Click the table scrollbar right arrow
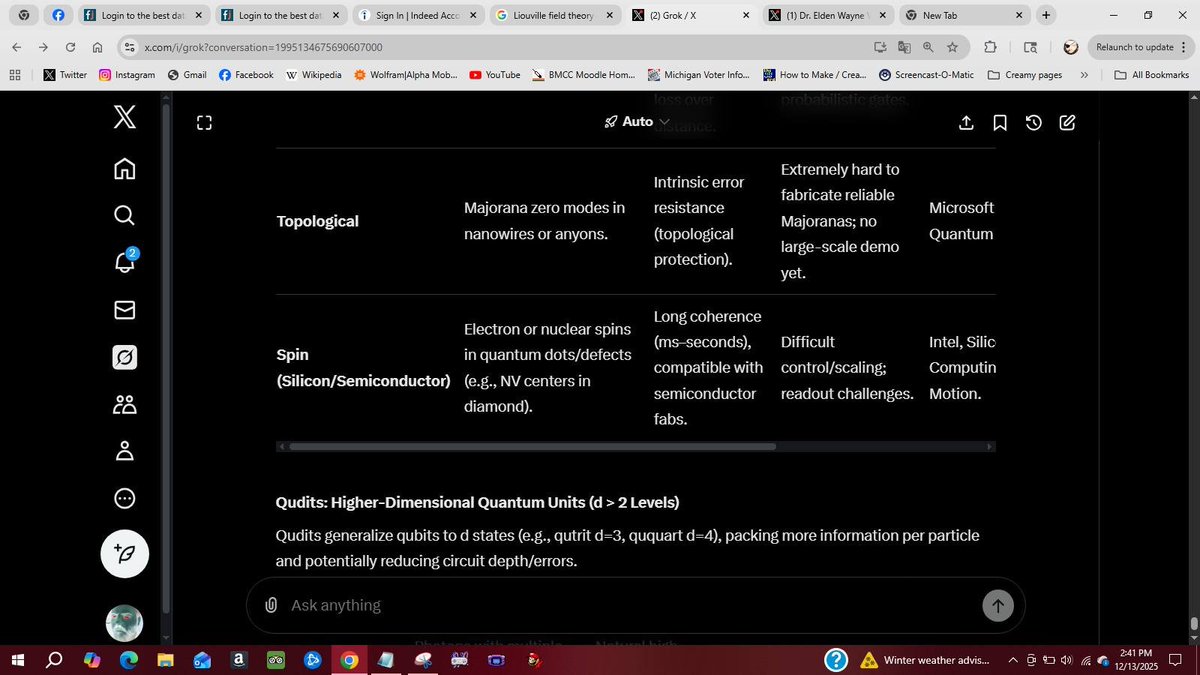Viewport: 1200px width, 675px height. (x=990, y=446)
